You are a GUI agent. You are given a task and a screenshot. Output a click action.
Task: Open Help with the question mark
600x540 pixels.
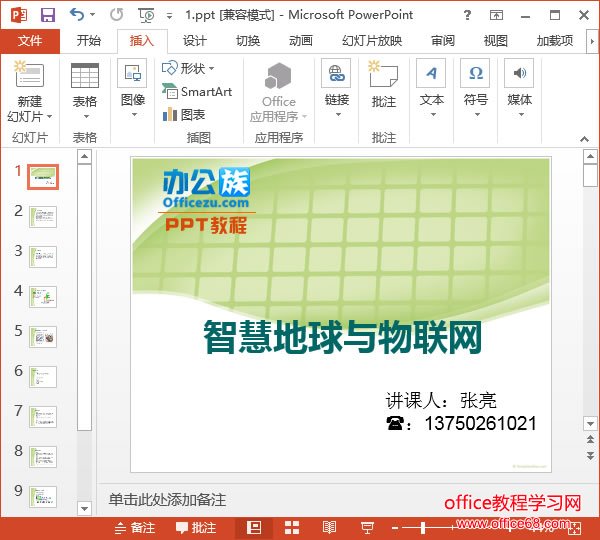click(x=467, y=15)
